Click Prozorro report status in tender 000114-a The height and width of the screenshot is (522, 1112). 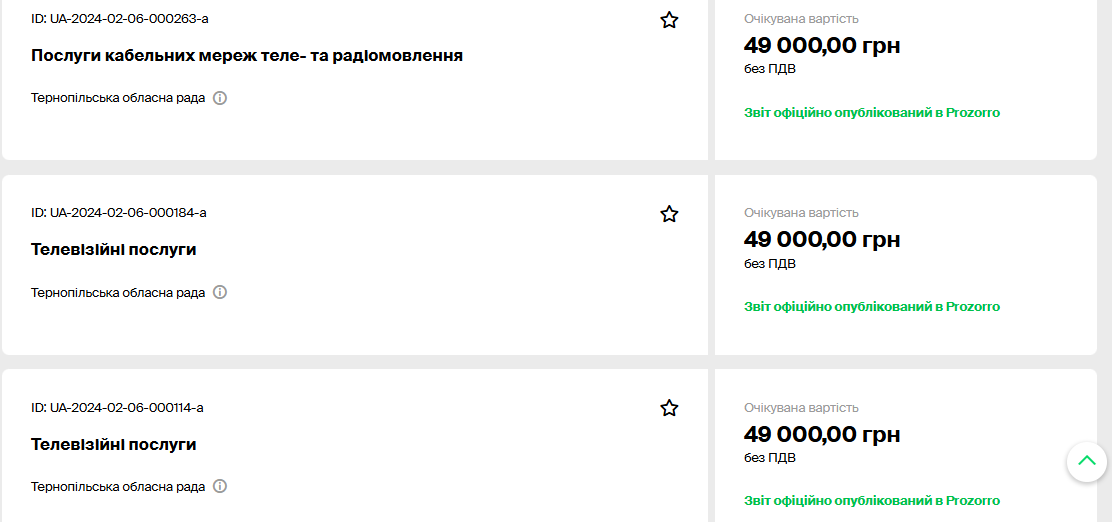pyautogui.click(x=871, y=501)
